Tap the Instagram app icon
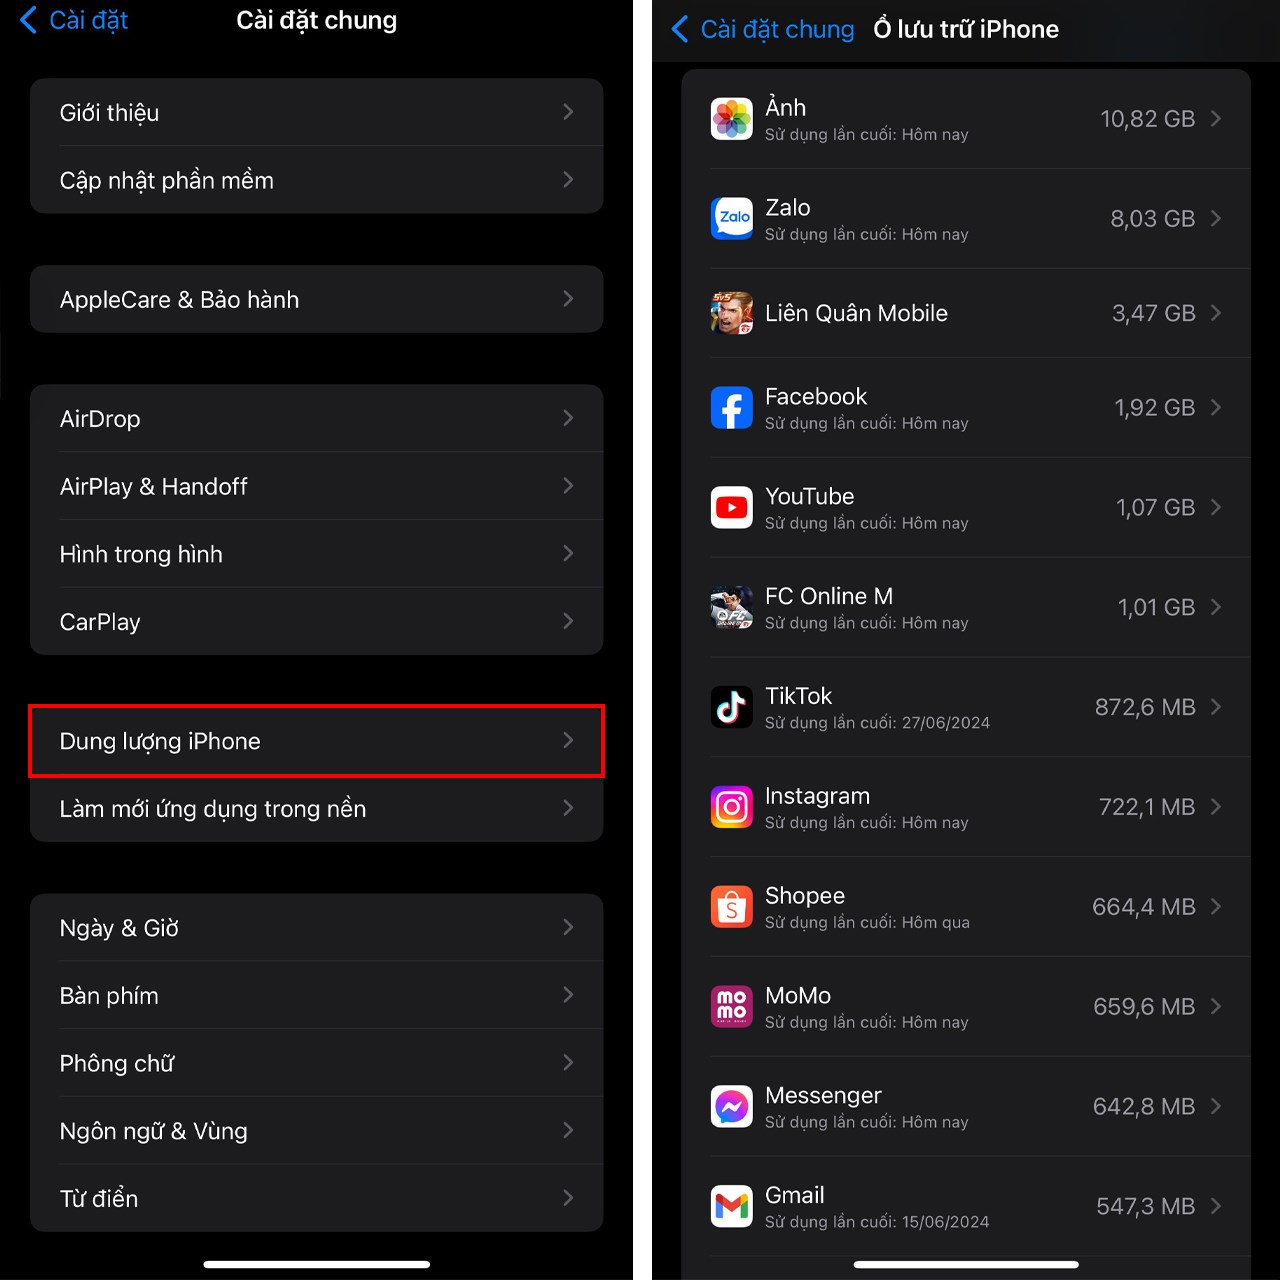 [x=731, y=807]
